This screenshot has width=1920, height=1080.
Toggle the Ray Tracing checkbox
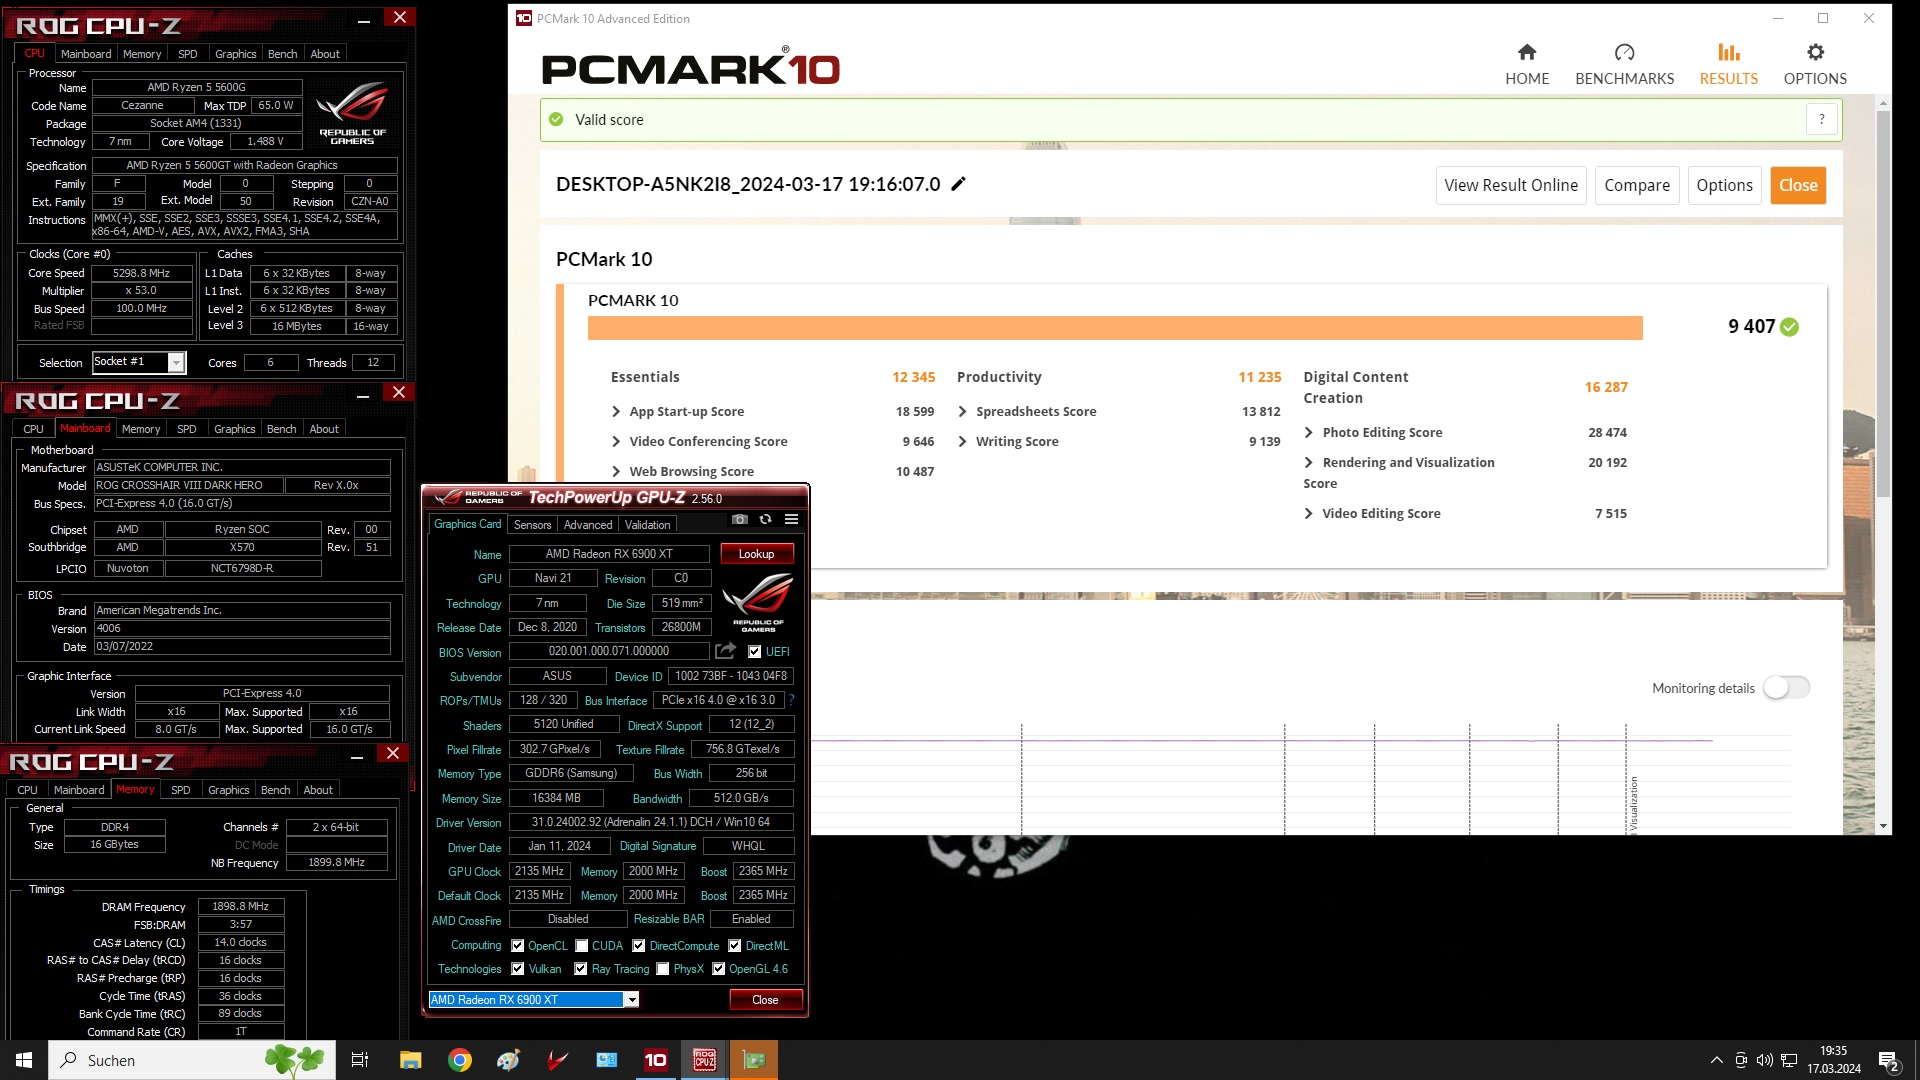(580, 969)
